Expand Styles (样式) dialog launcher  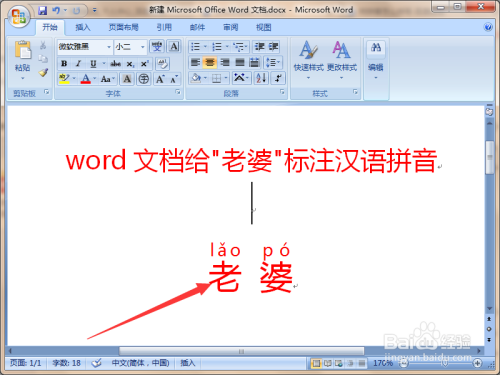[355, 92]
